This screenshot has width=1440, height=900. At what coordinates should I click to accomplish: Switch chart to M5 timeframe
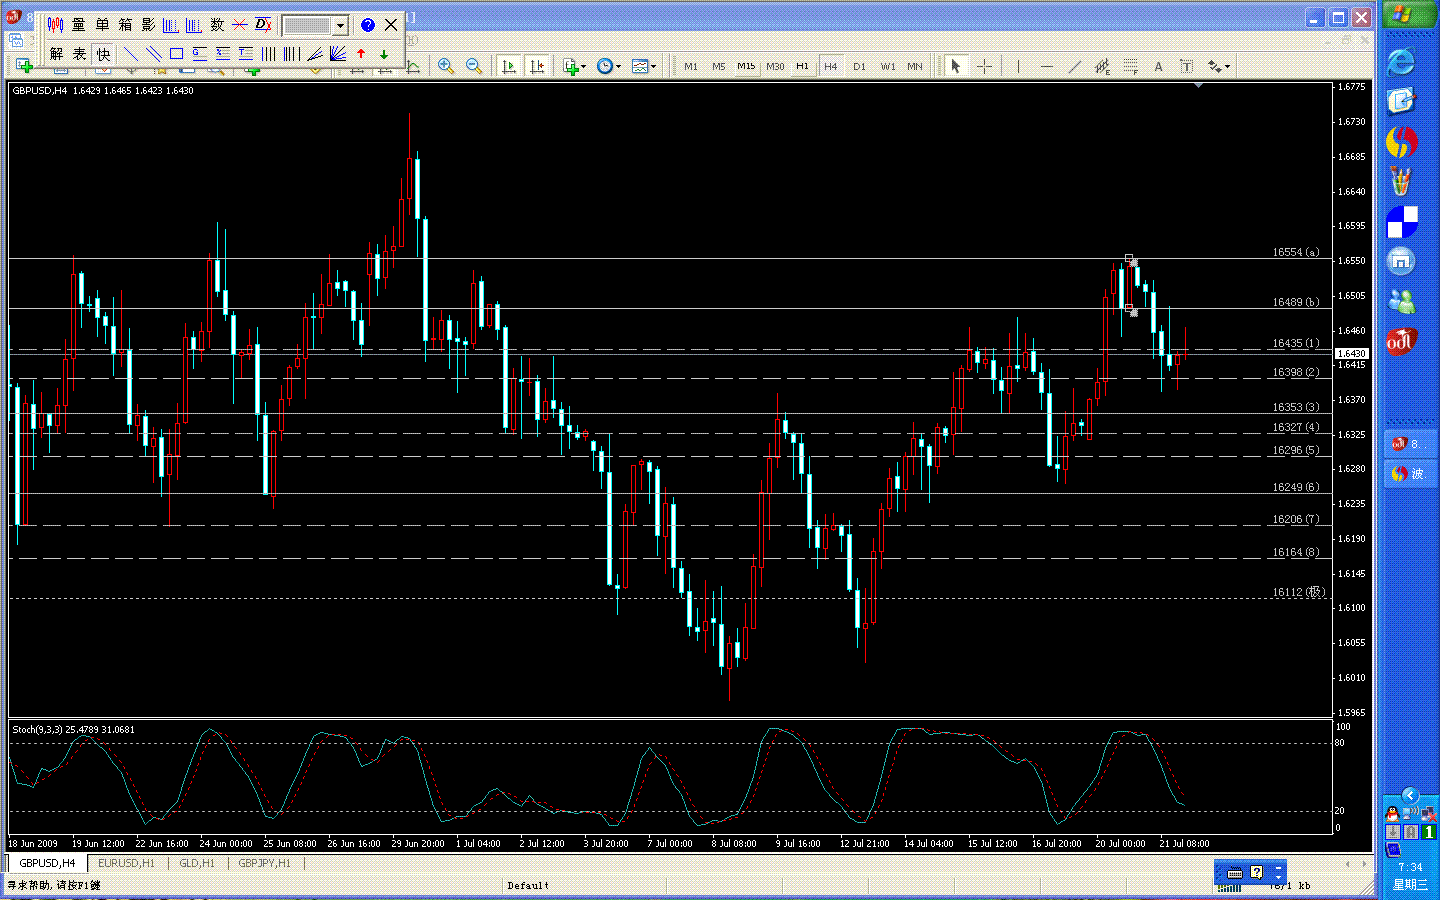[x=719, y=66]
